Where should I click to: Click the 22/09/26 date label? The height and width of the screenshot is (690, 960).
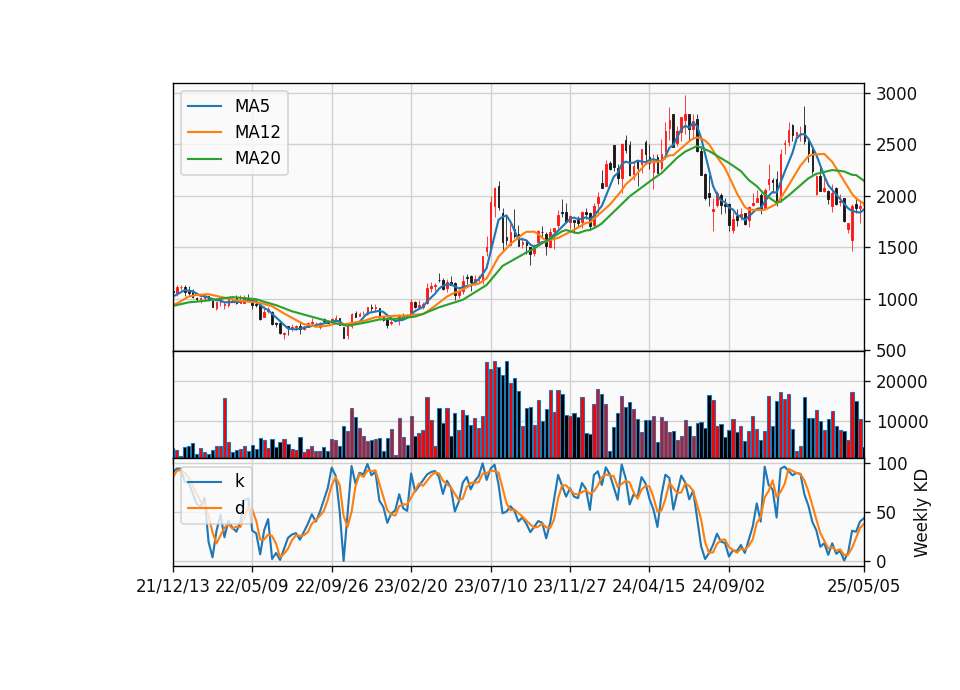(x=332, y=586)
